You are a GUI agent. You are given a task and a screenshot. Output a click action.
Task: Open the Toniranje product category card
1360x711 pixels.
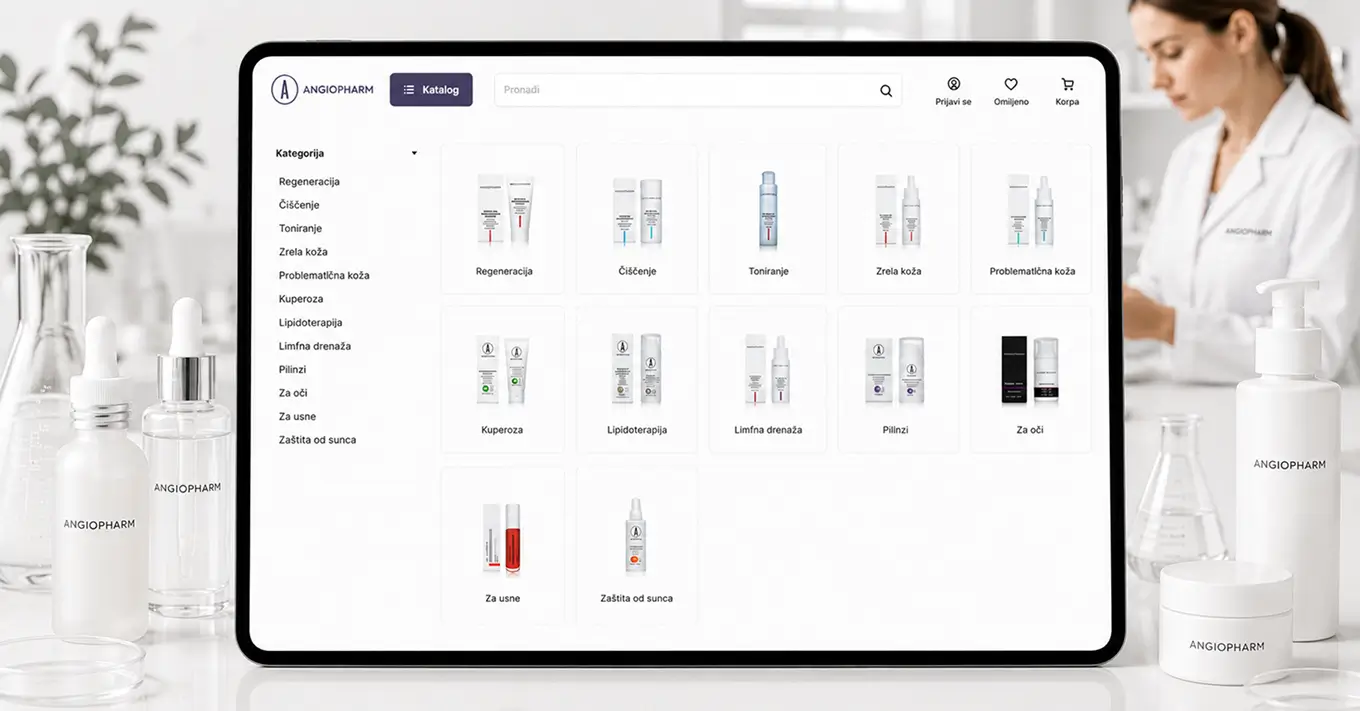point(768,218)
